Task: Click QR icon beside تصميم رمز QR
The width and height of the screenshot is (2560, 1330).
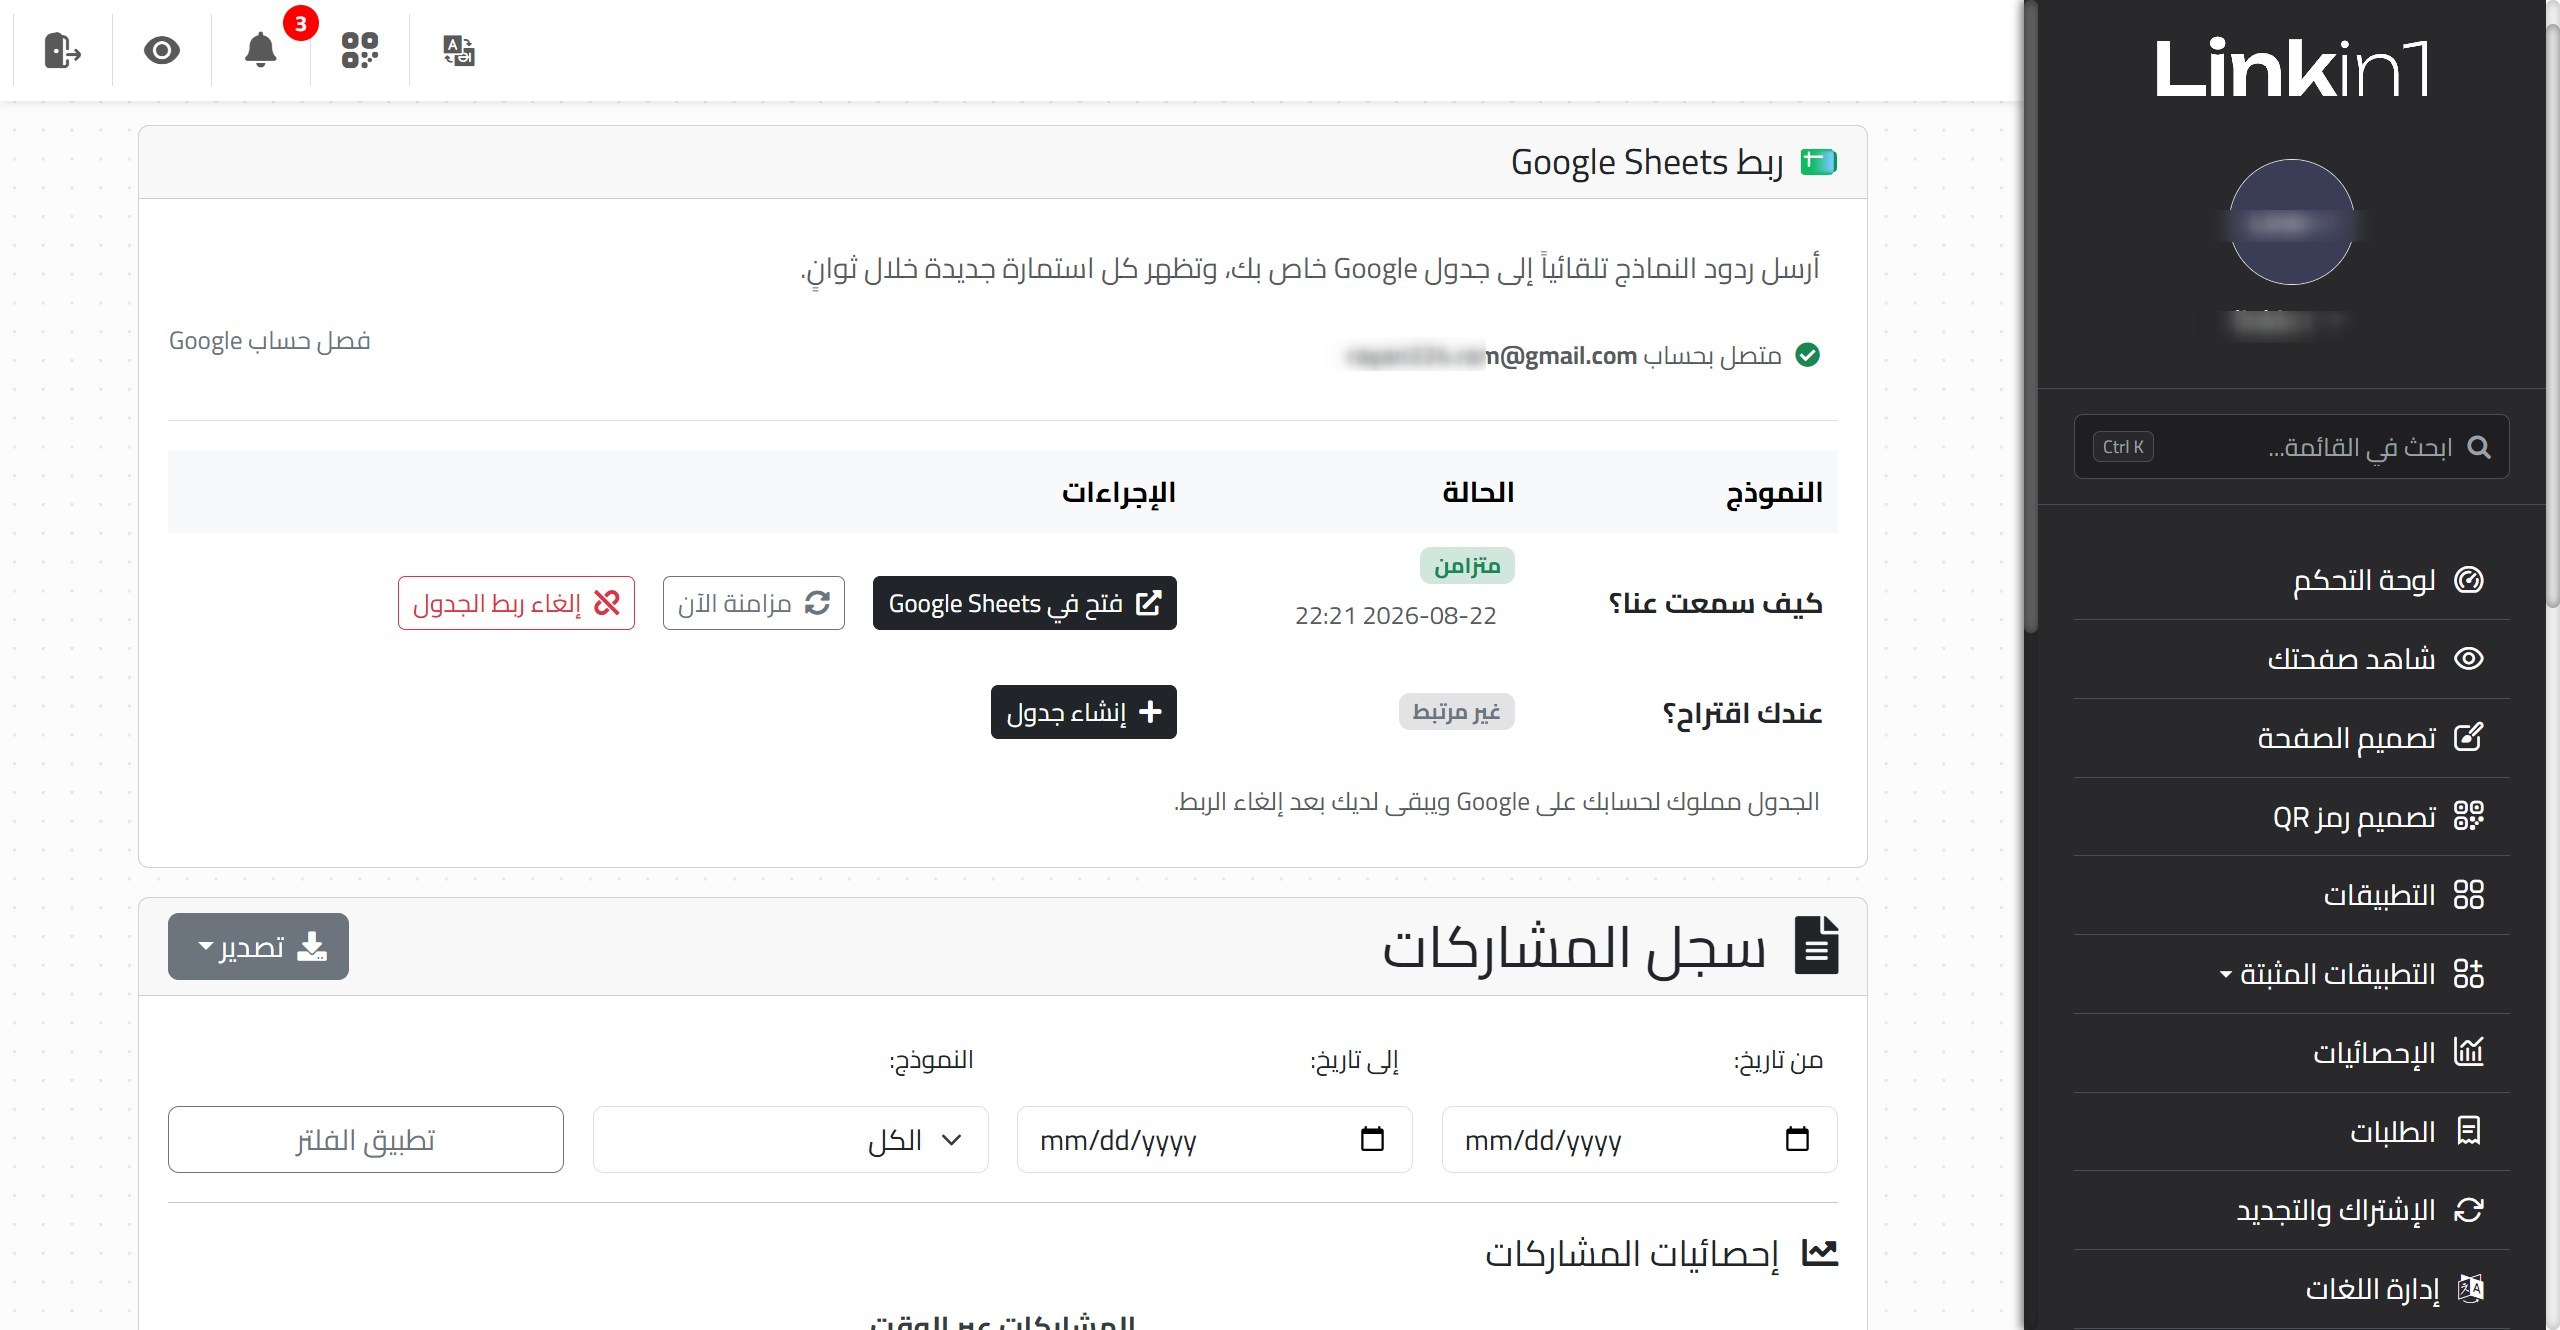Action: coord(2469,816)
